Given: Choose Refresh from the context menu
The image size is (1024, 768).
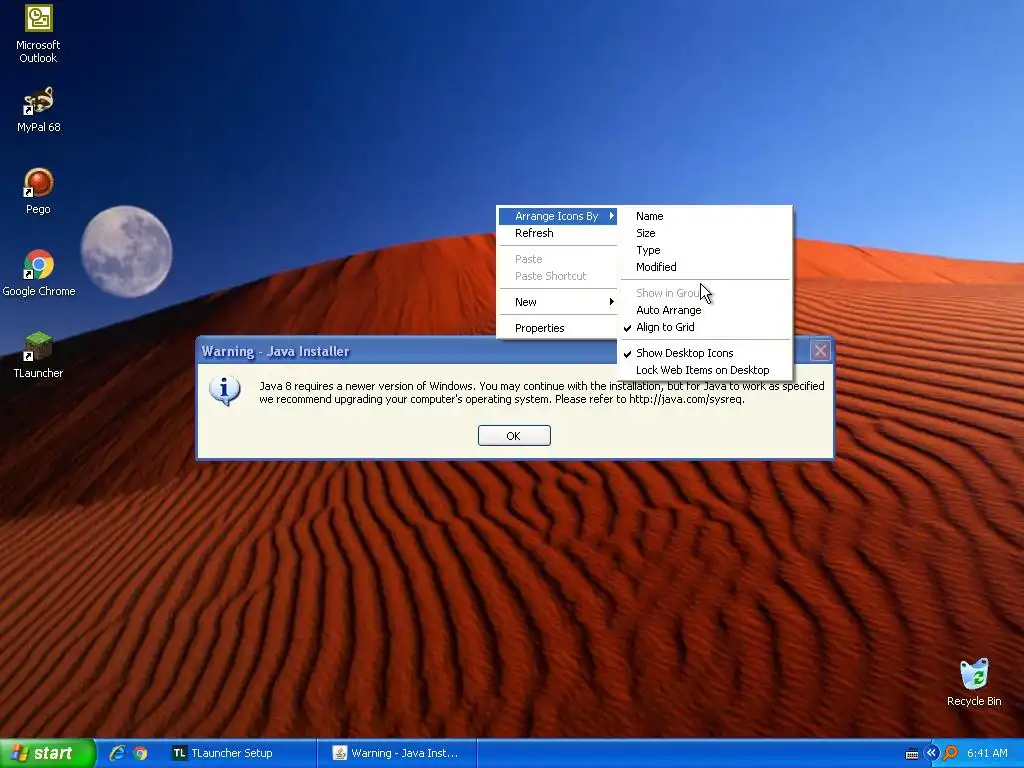Looking at the screenshot, I should pyautogui.click(x=557, y=233).
